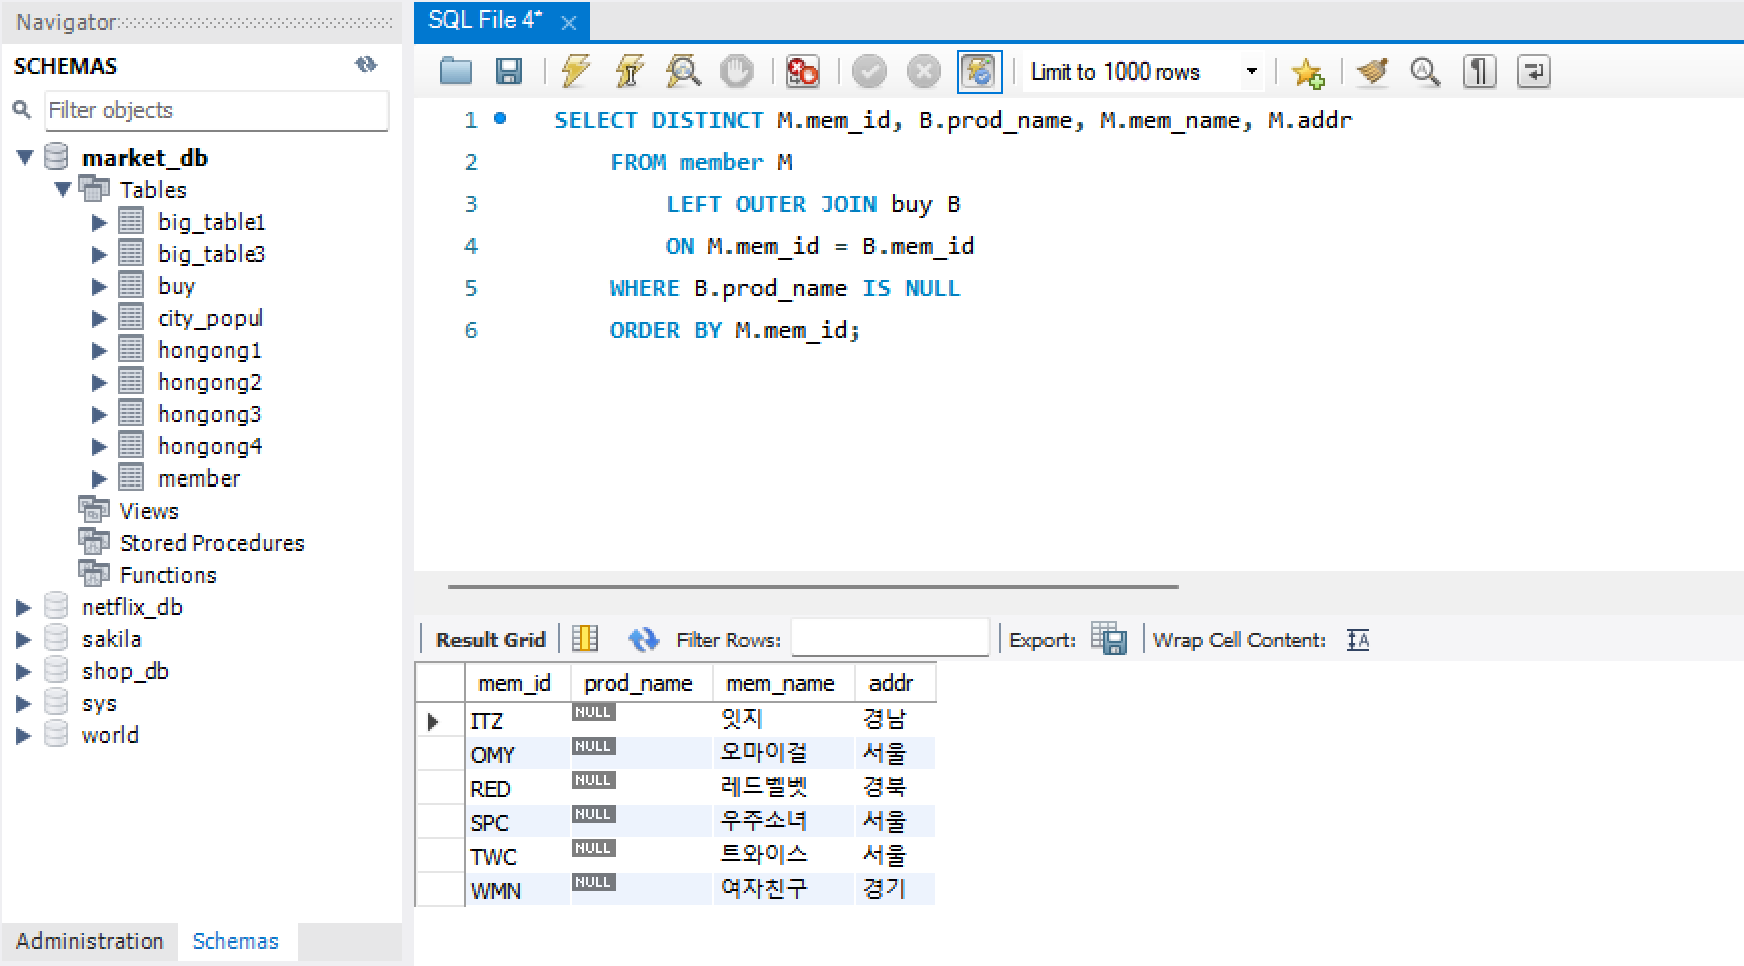Open a SQL script file with folder icon
Screen dimensions: 1744x966
point(456,71)
